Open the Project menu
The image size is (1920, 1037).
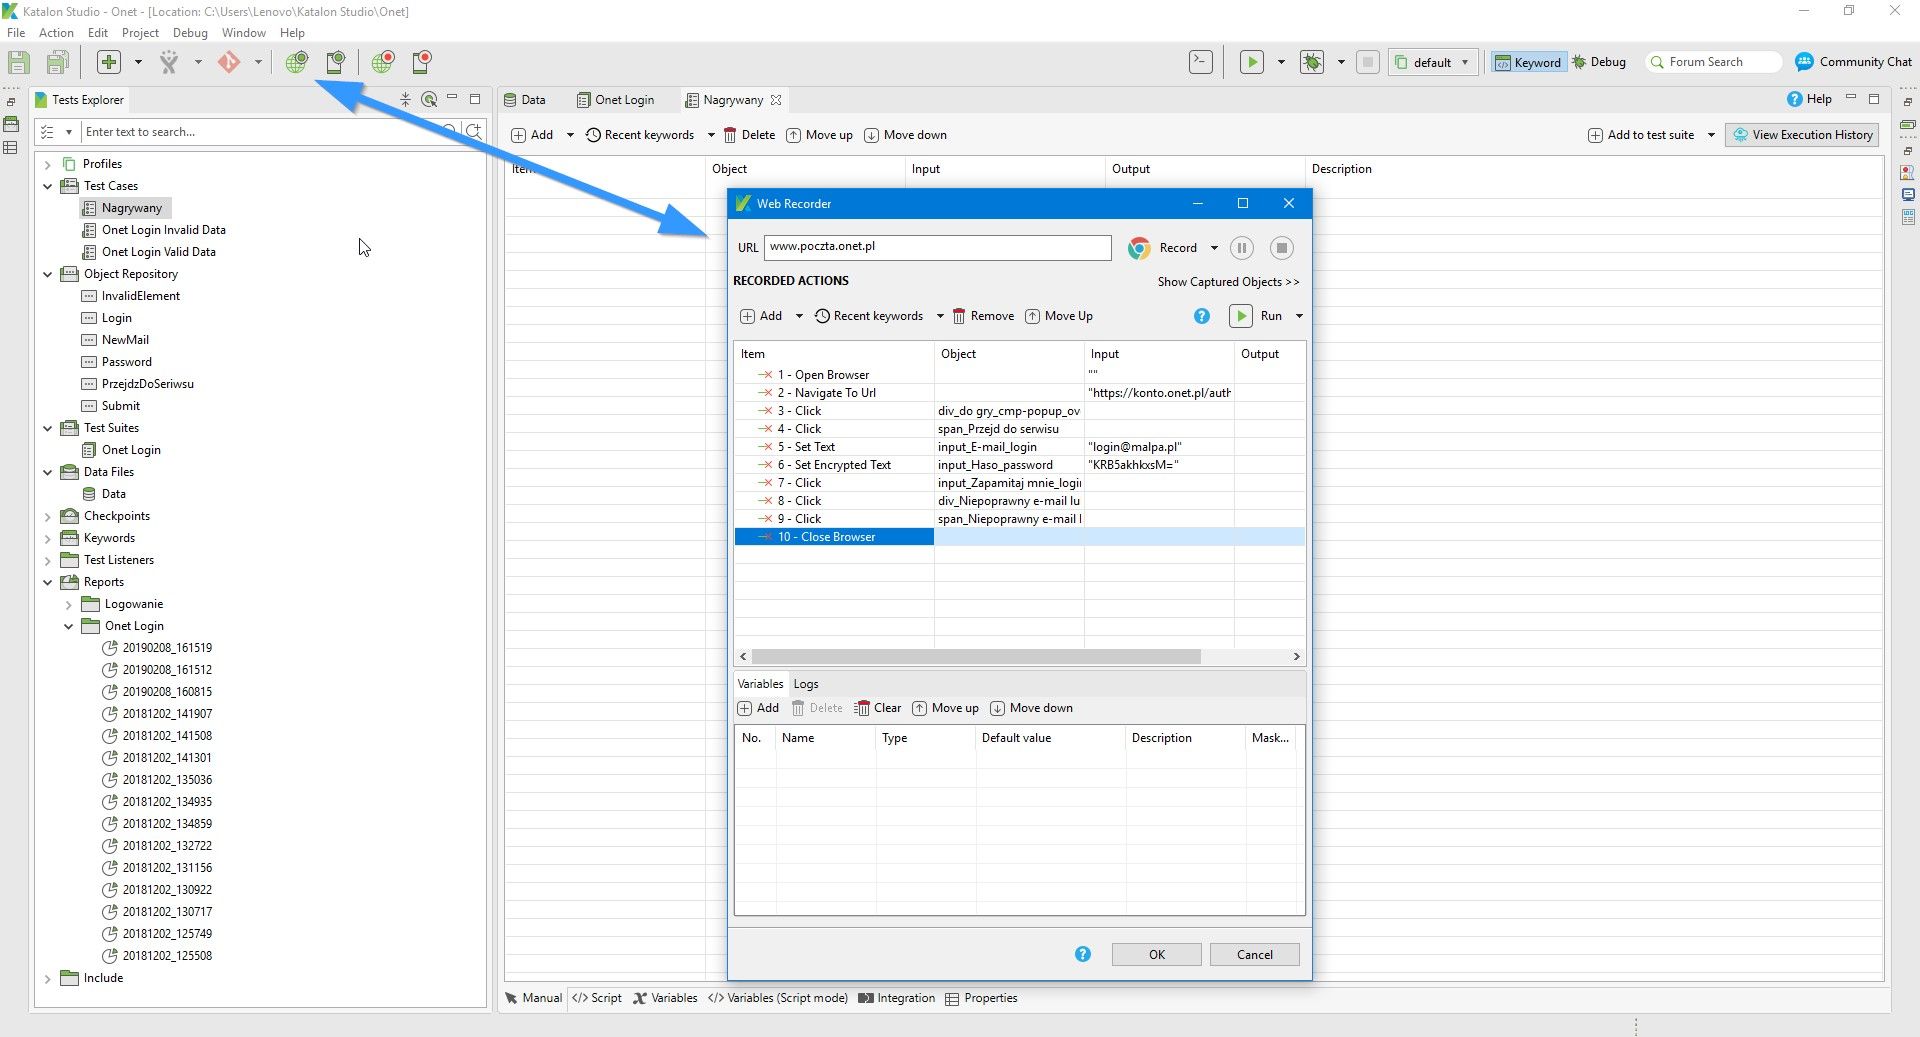[x=140, y=33]
